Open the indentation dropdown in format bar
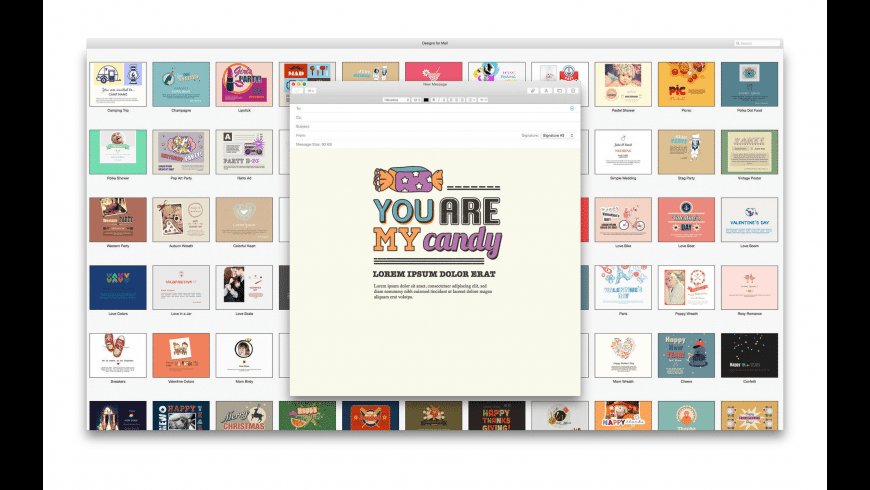The width and height of the screenshot is (870, 490). click(483, 100)
